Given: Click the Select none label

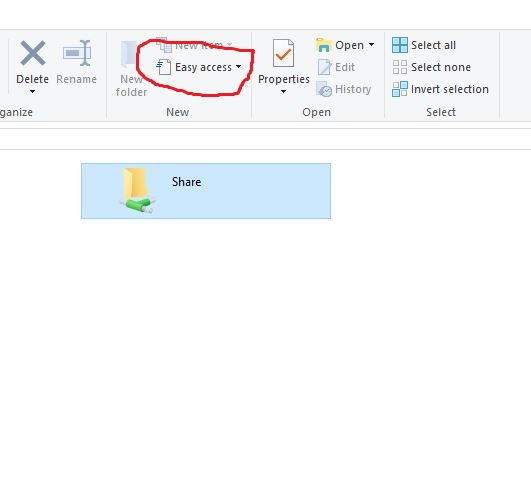Looking at the screenshot, I should point(441,67).
